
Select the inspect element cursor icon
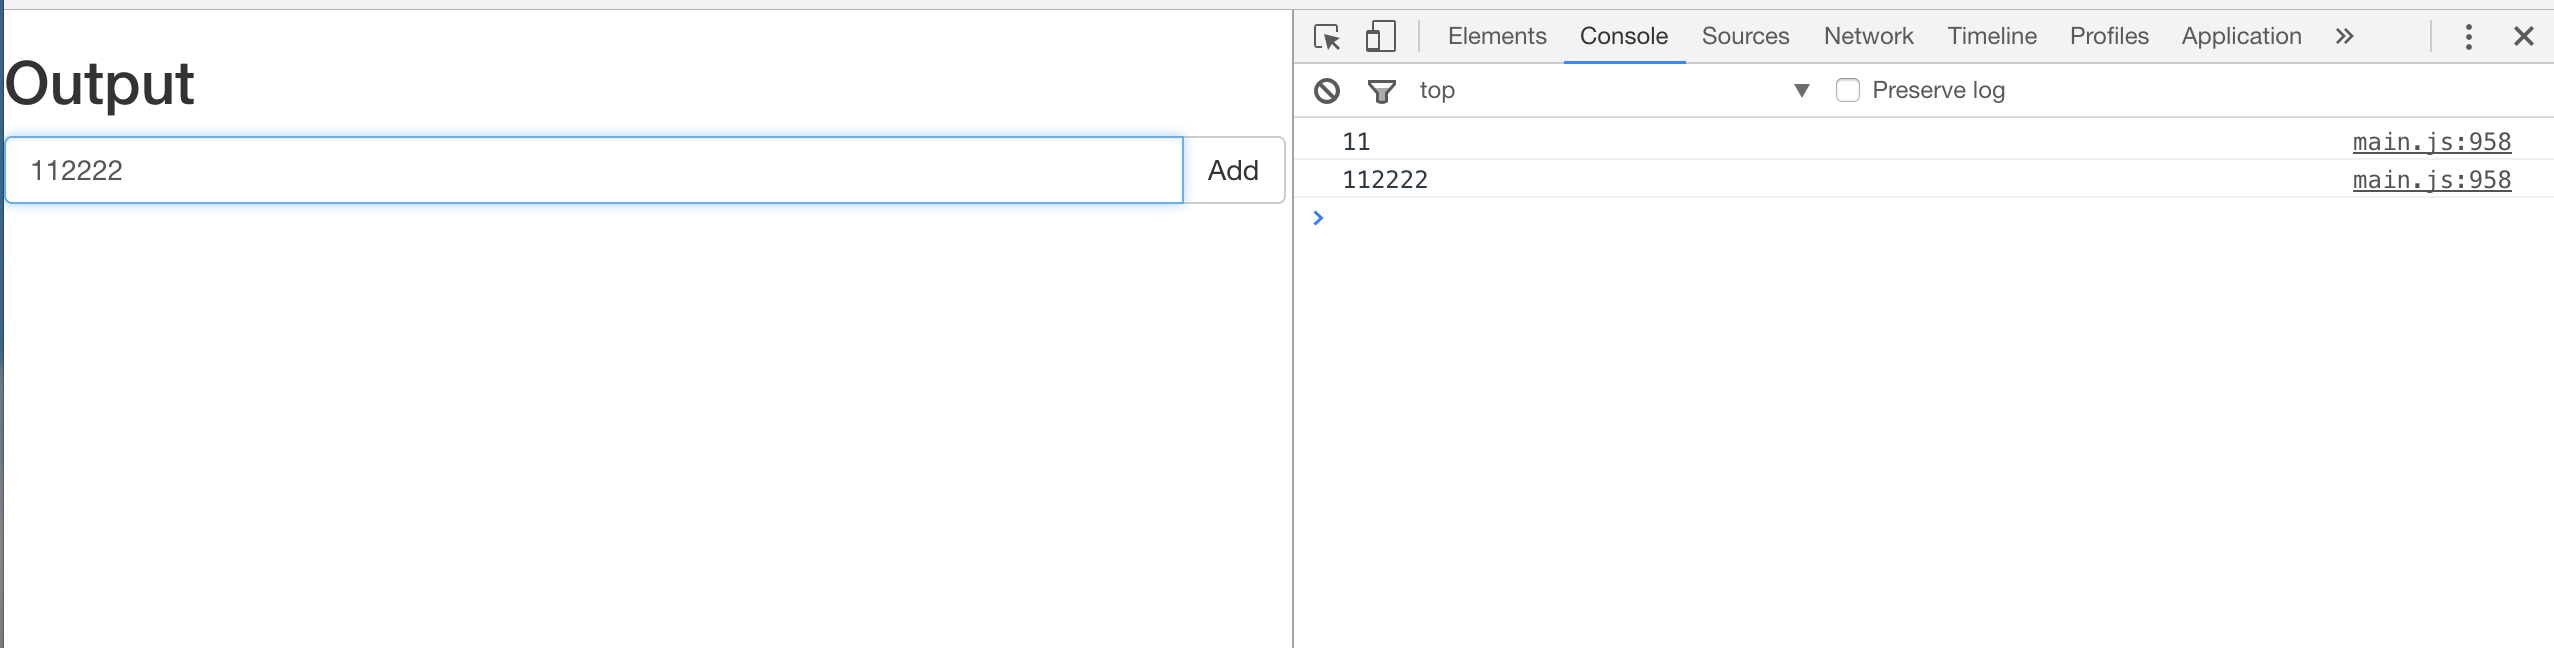click(x=1327, y=36)
